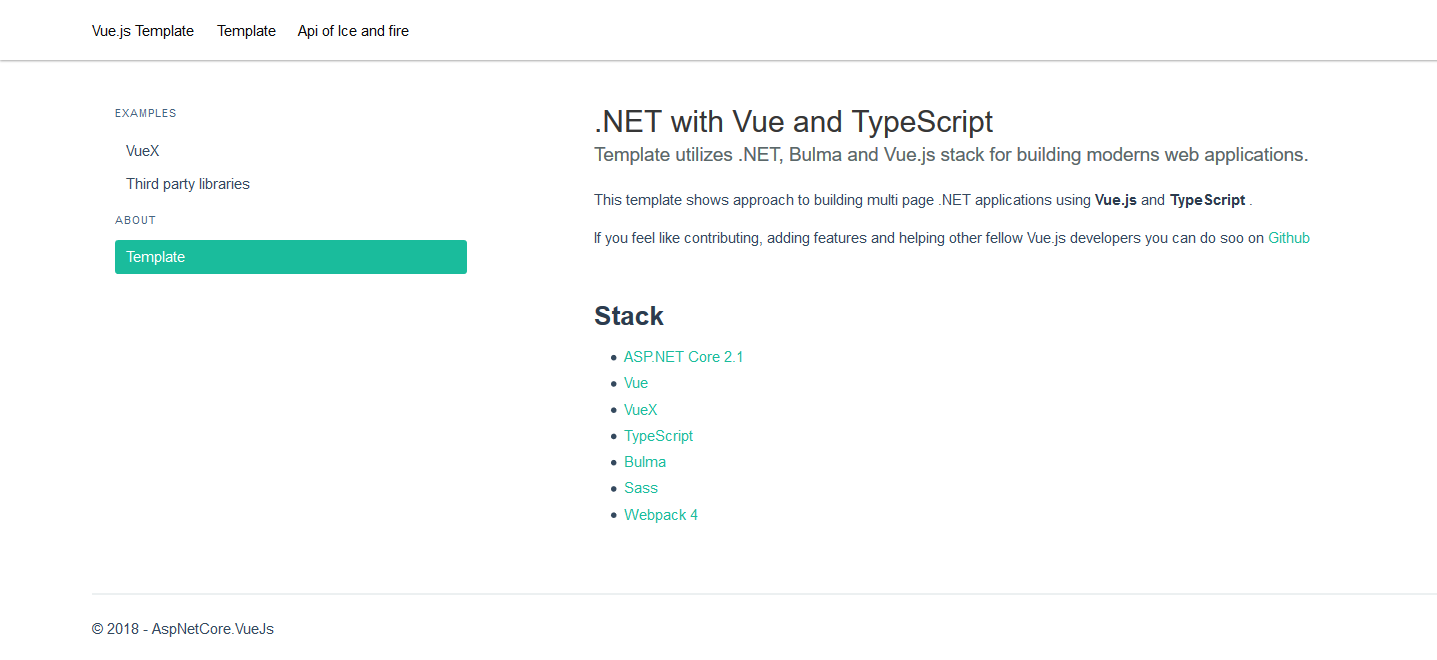This screenshot has width=1437, height=660.
Task: Click the Stack section heading
Action: tap(629, 316)
